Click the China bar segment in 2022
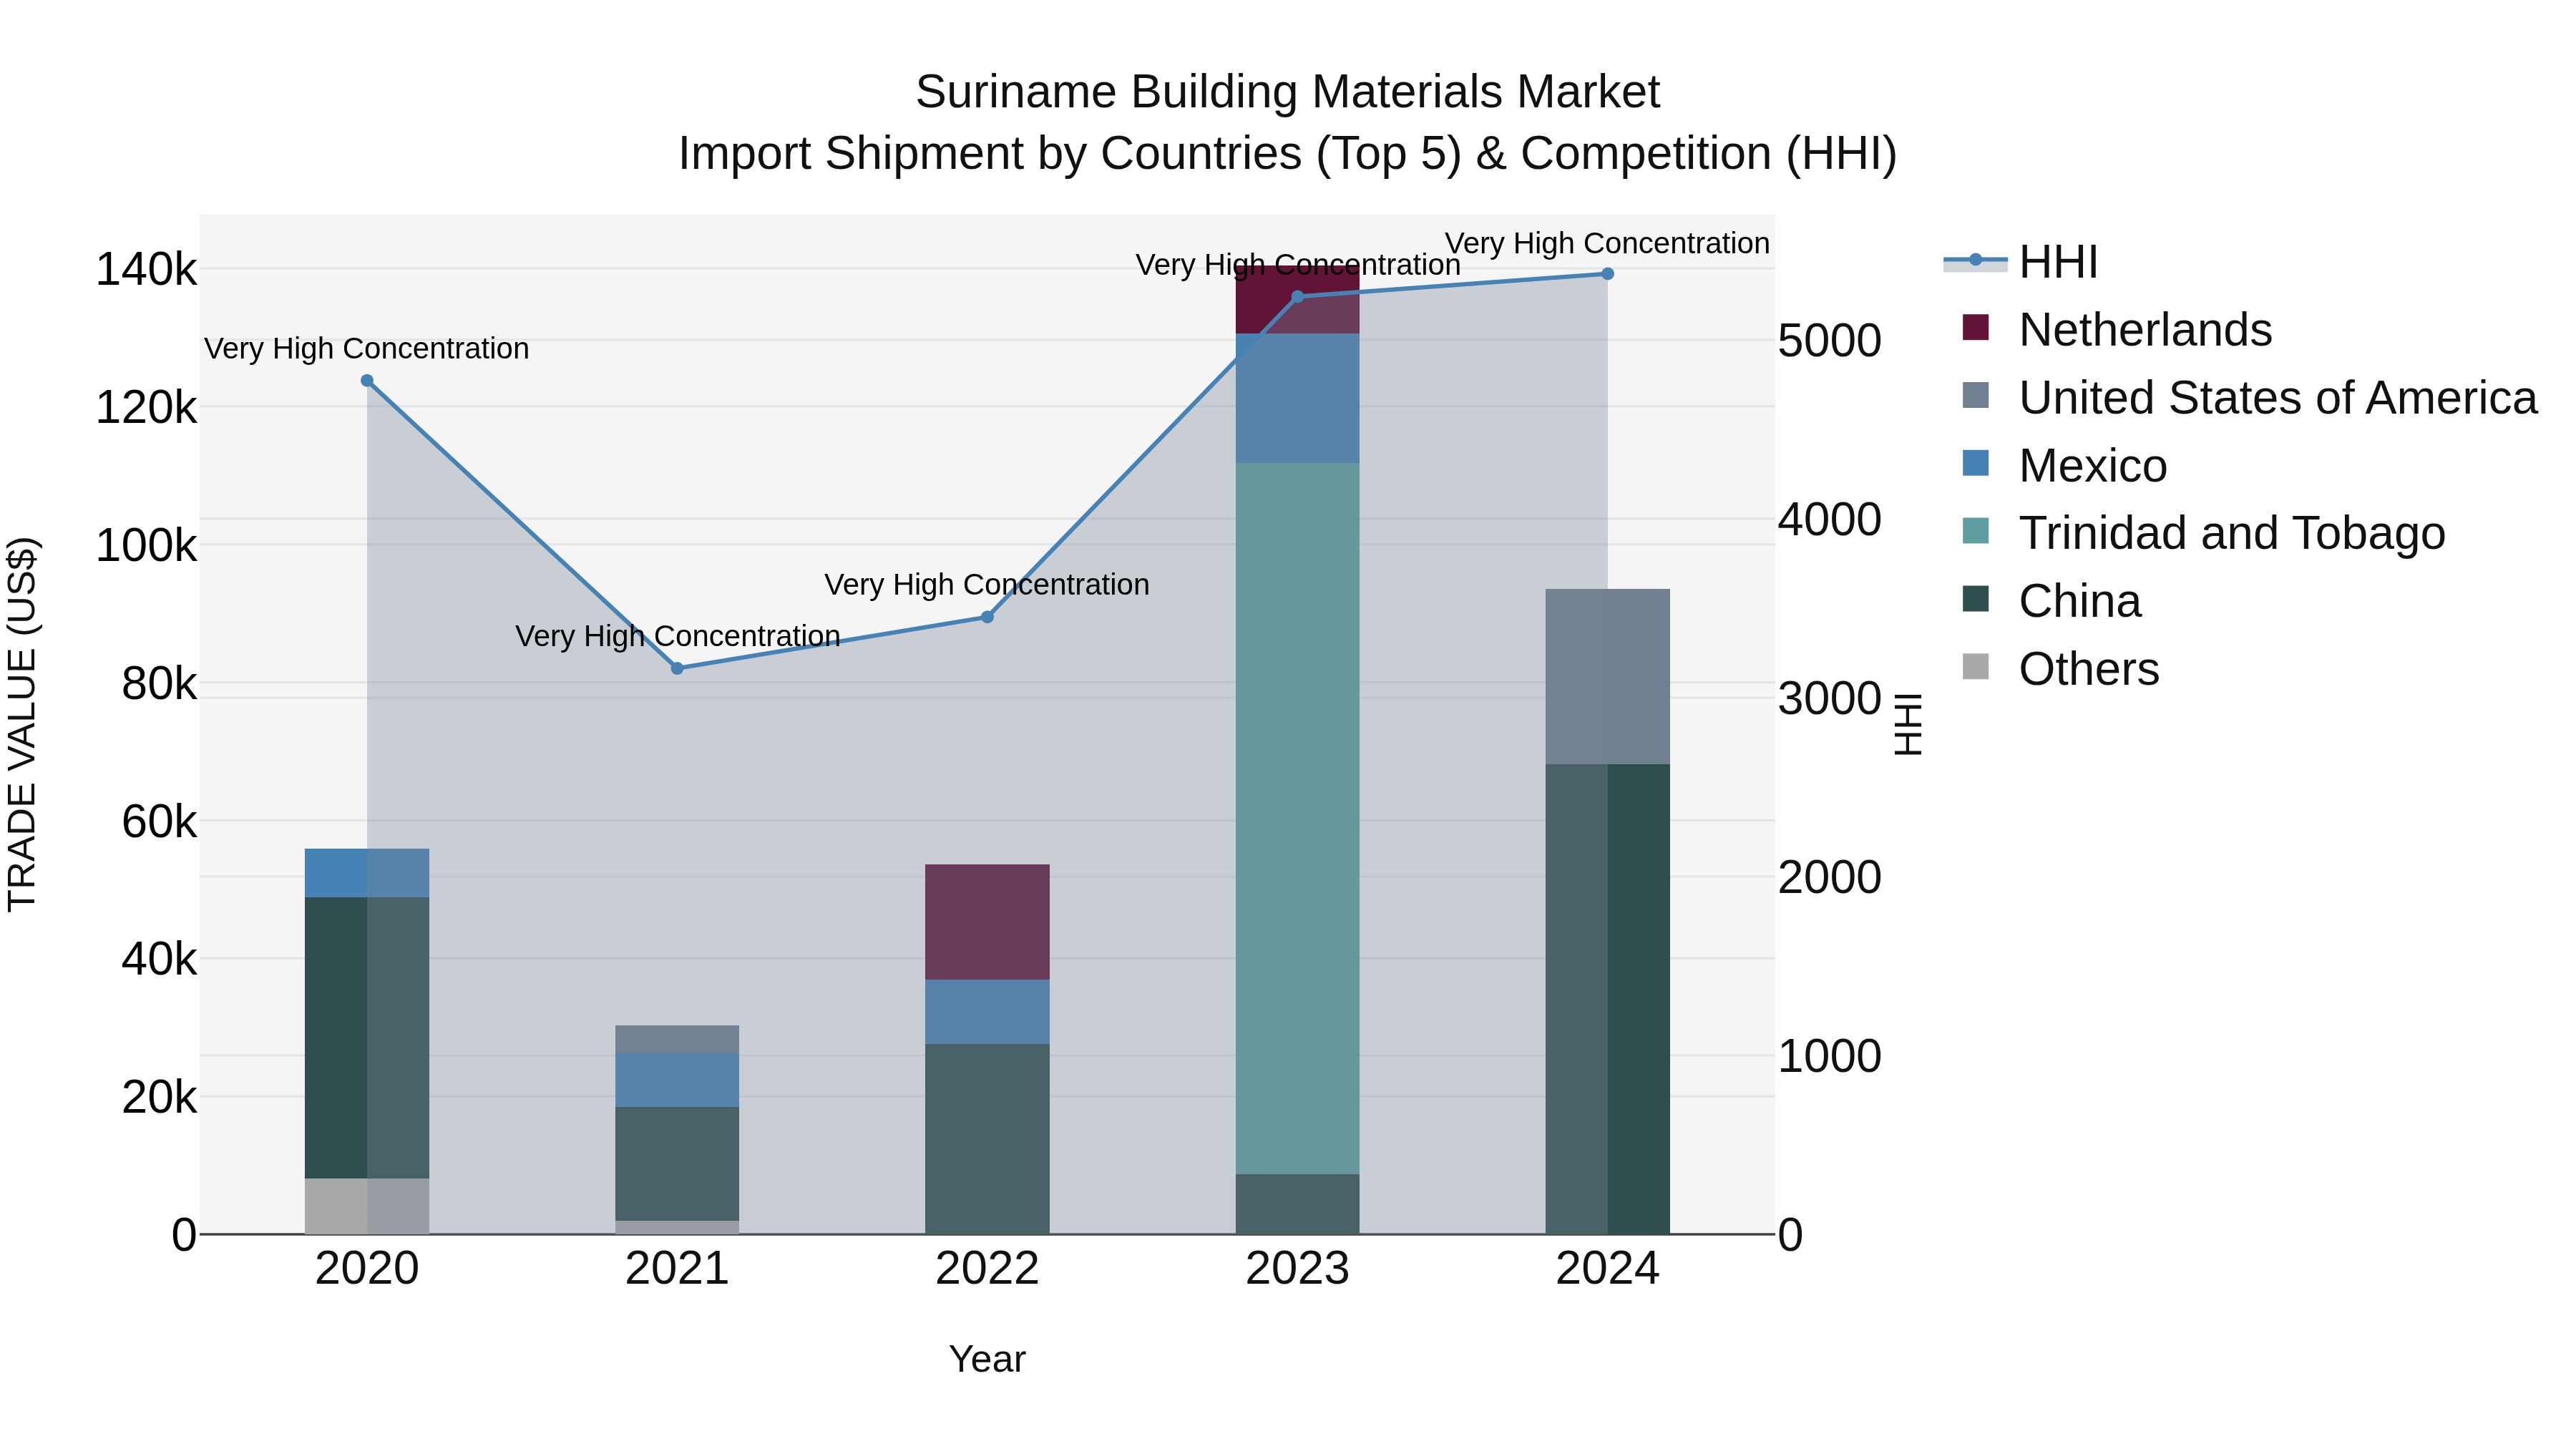Screen dimensions: 2576x1449 (987, 1139)
